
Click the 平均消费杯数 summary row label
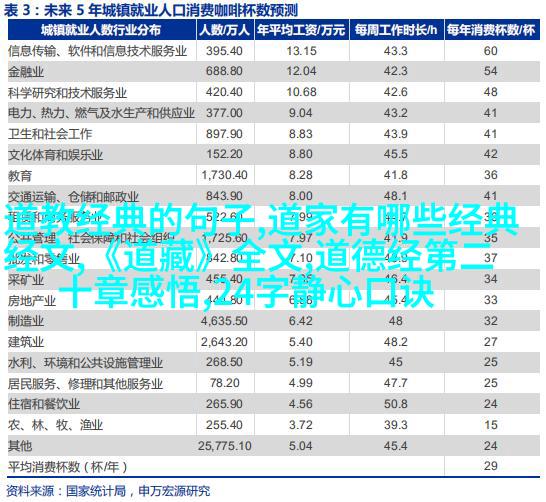coord(68,466)
